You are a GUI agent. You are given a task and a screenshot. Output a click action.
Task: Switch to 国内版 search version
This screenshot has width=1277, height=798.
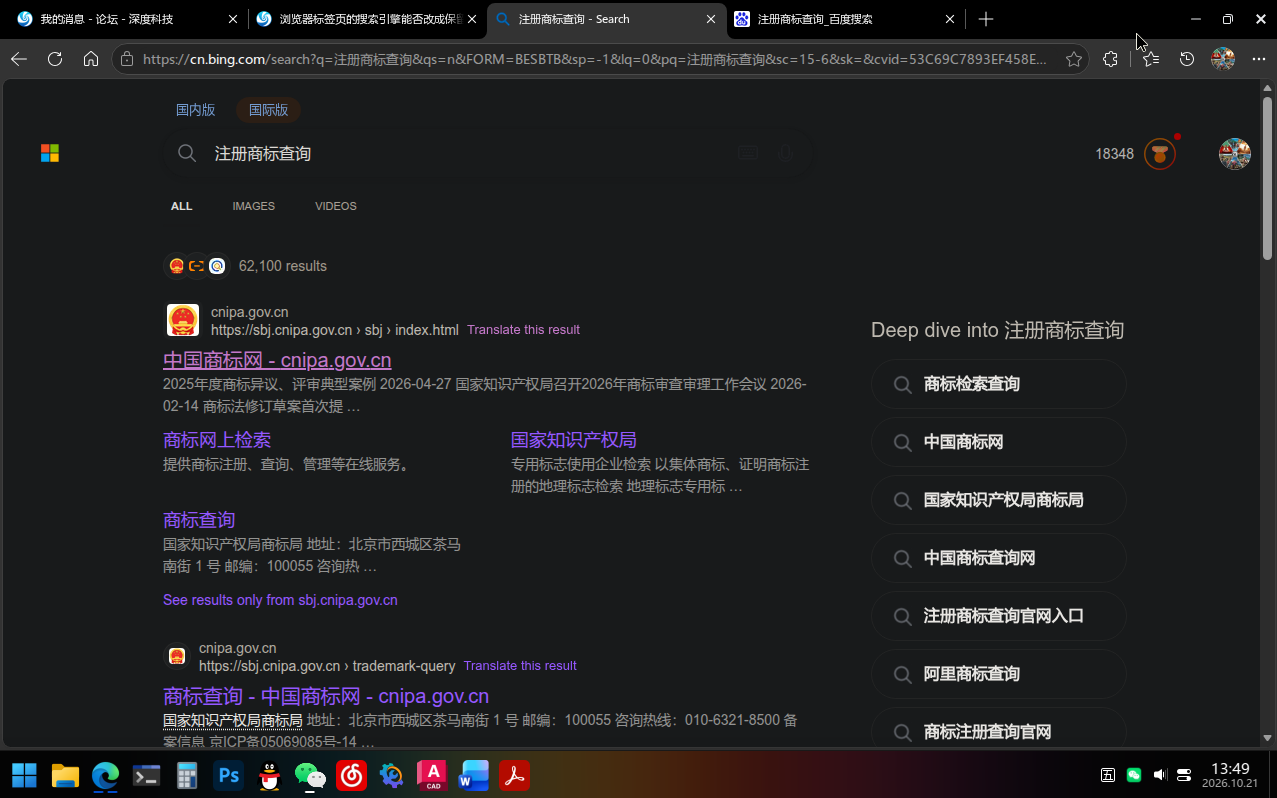click(196, 110)
